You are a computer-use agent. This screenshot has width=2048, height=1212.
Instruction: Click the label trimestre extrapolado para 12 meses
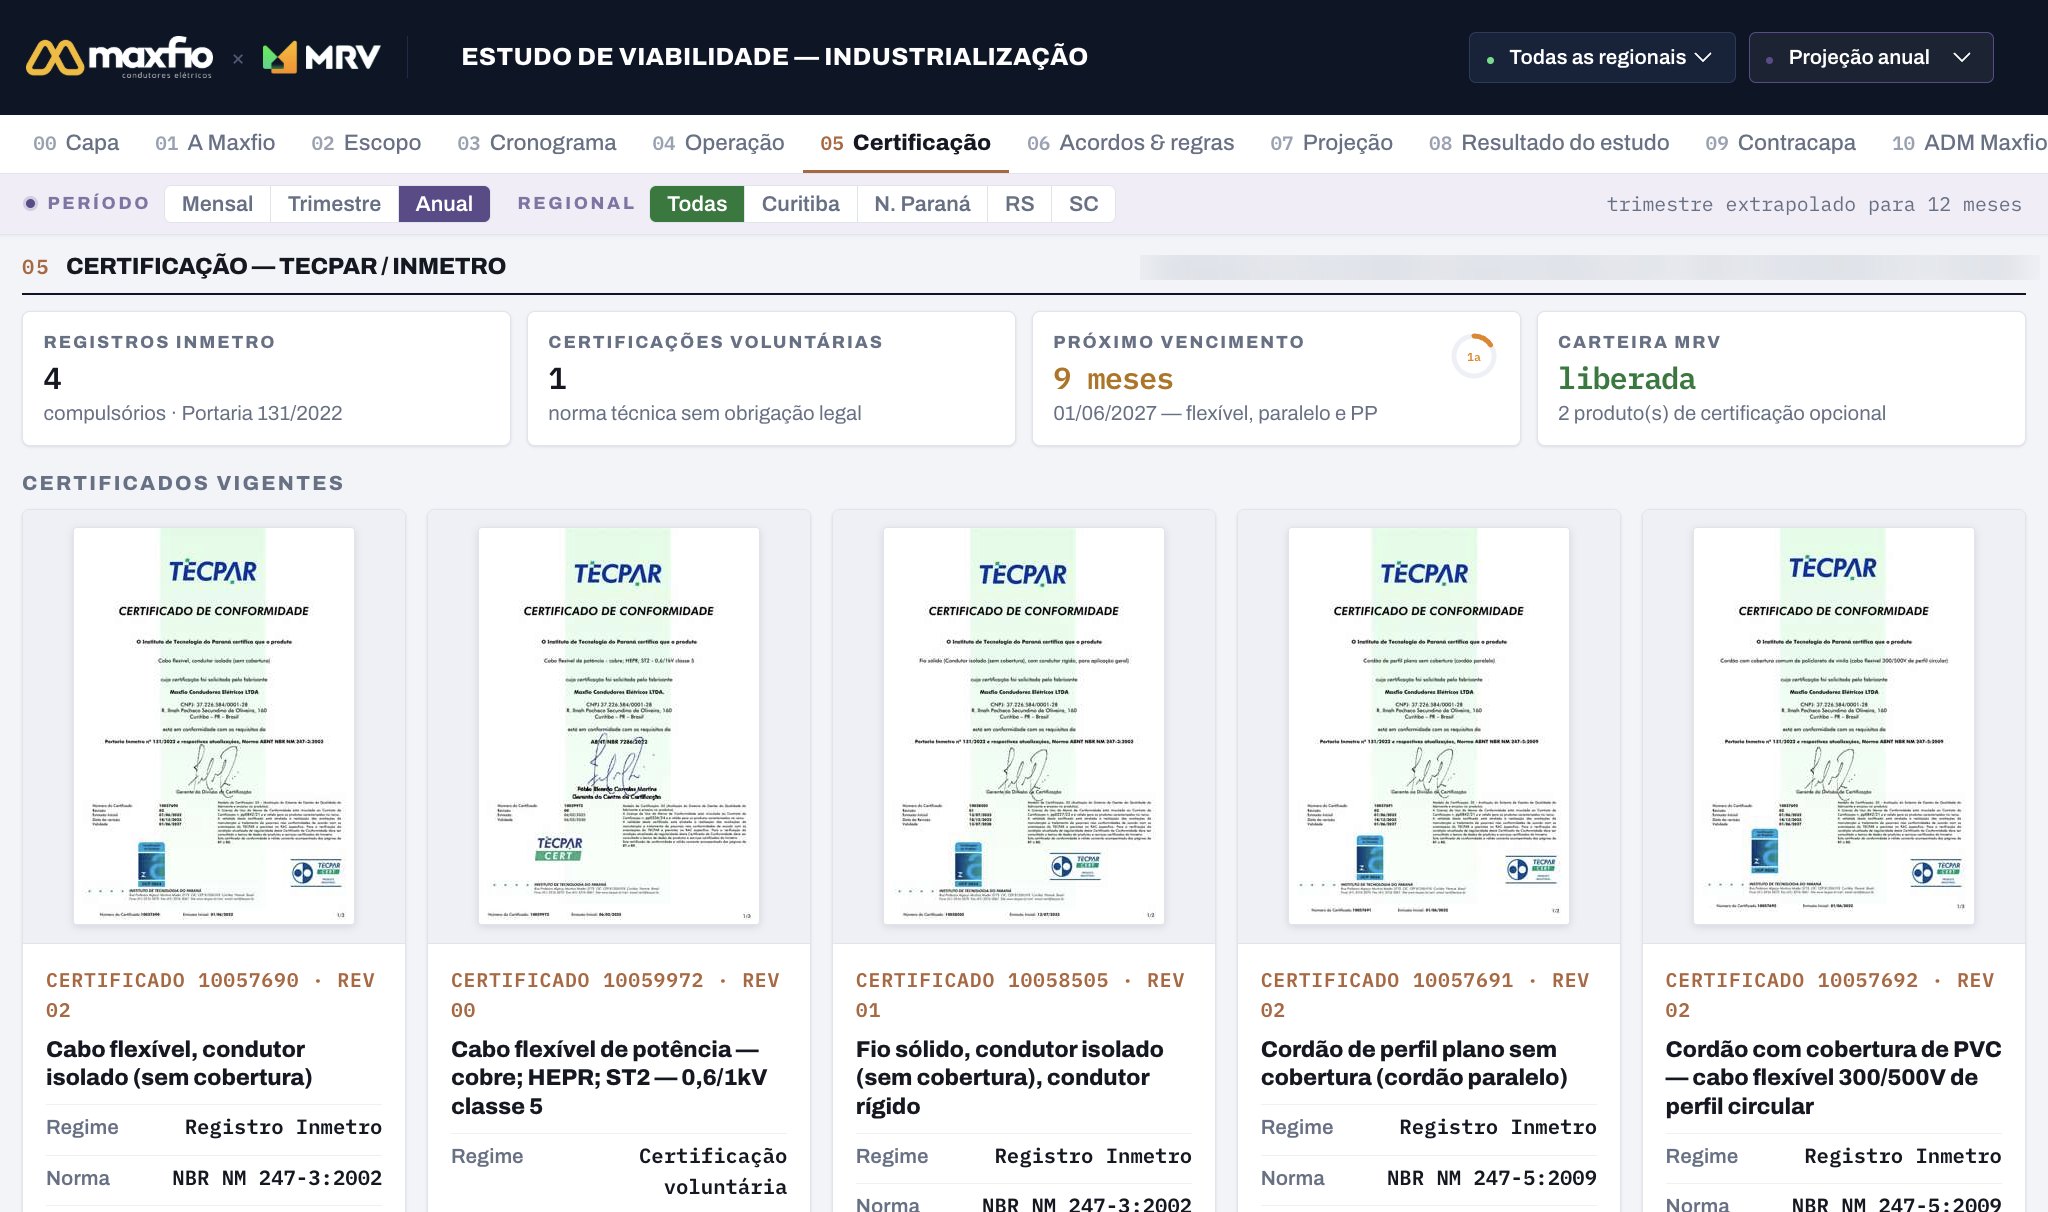1814,204
